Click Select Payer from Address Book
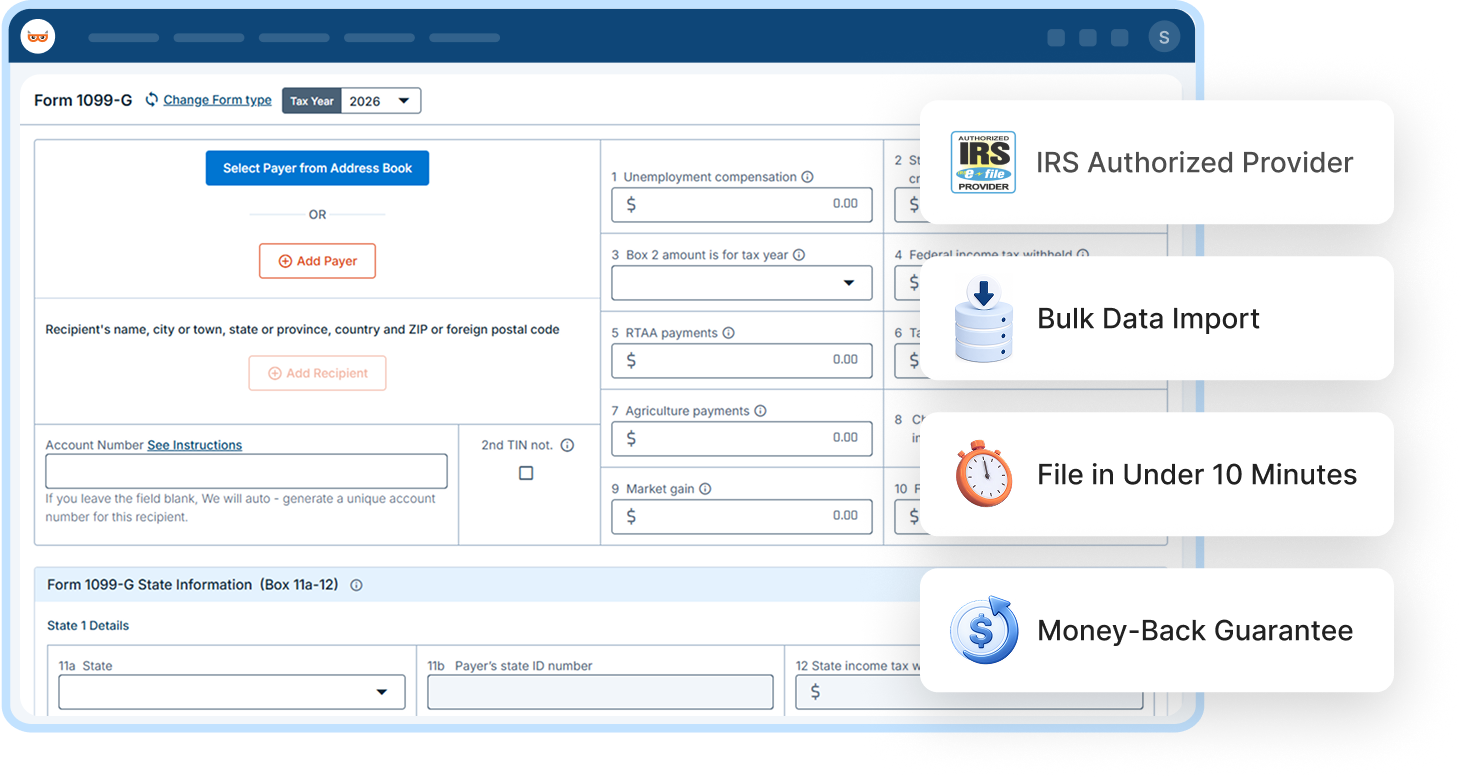 pyautogui.click(x=317, y=168)
